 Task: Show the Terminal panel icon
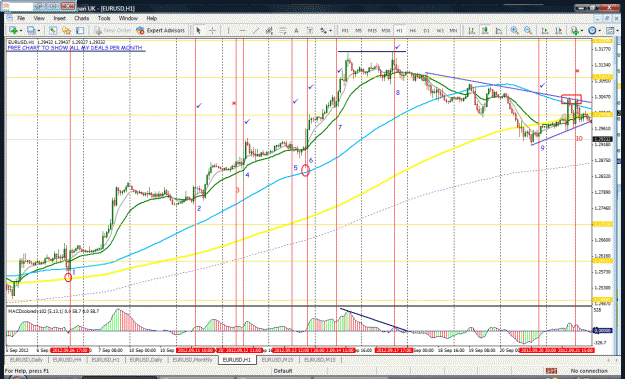pyautogui.click(x=80, y=30)
